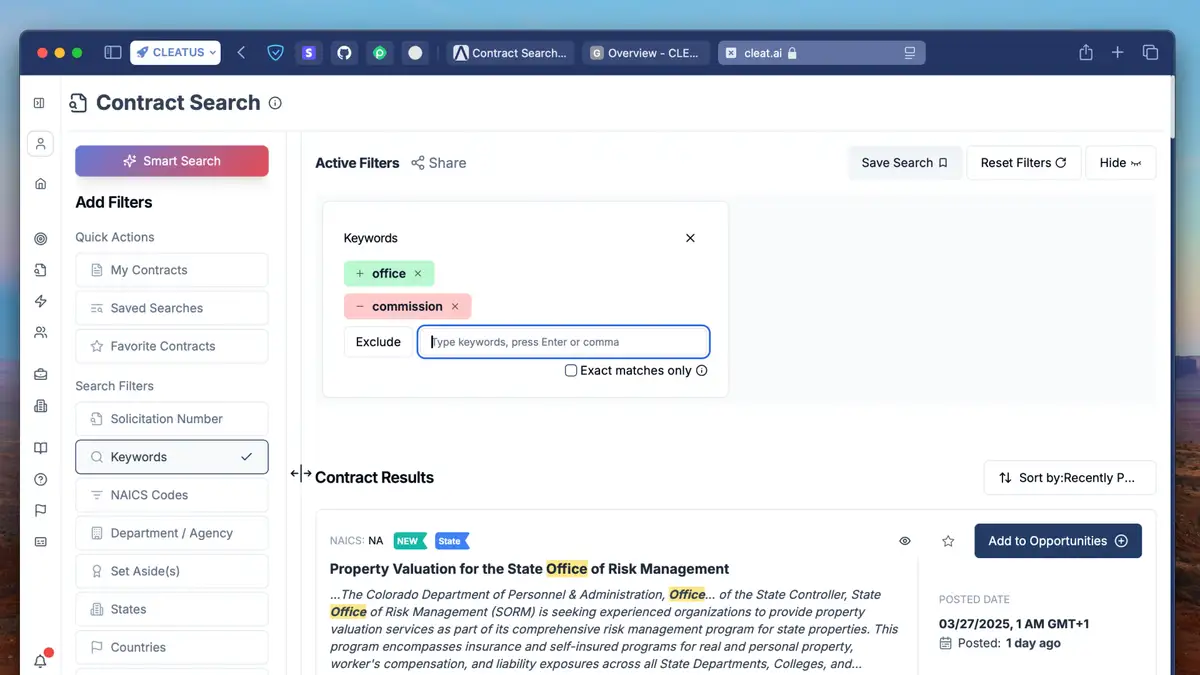
Task: Click the browser share icon
Action: pos(1085,52)
